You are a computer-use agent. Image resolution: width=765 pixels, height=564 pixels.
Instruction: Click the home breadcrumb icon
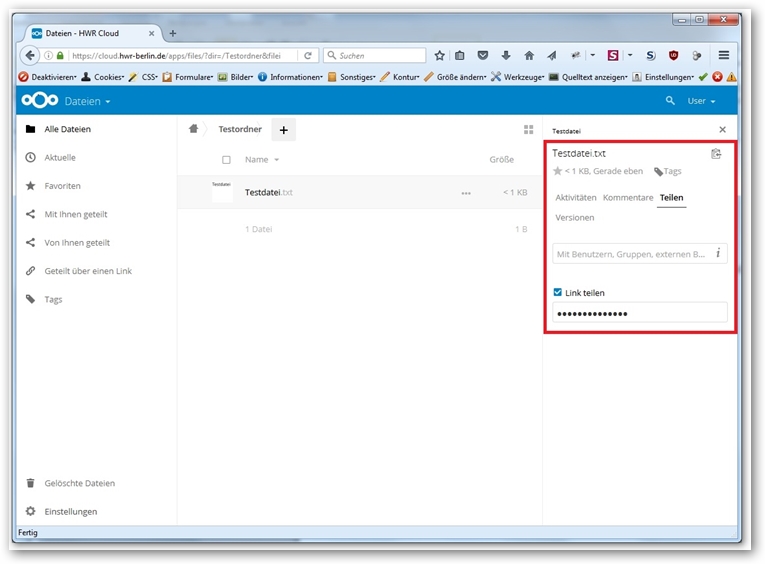pyautogui.click(x=194, y=129)
